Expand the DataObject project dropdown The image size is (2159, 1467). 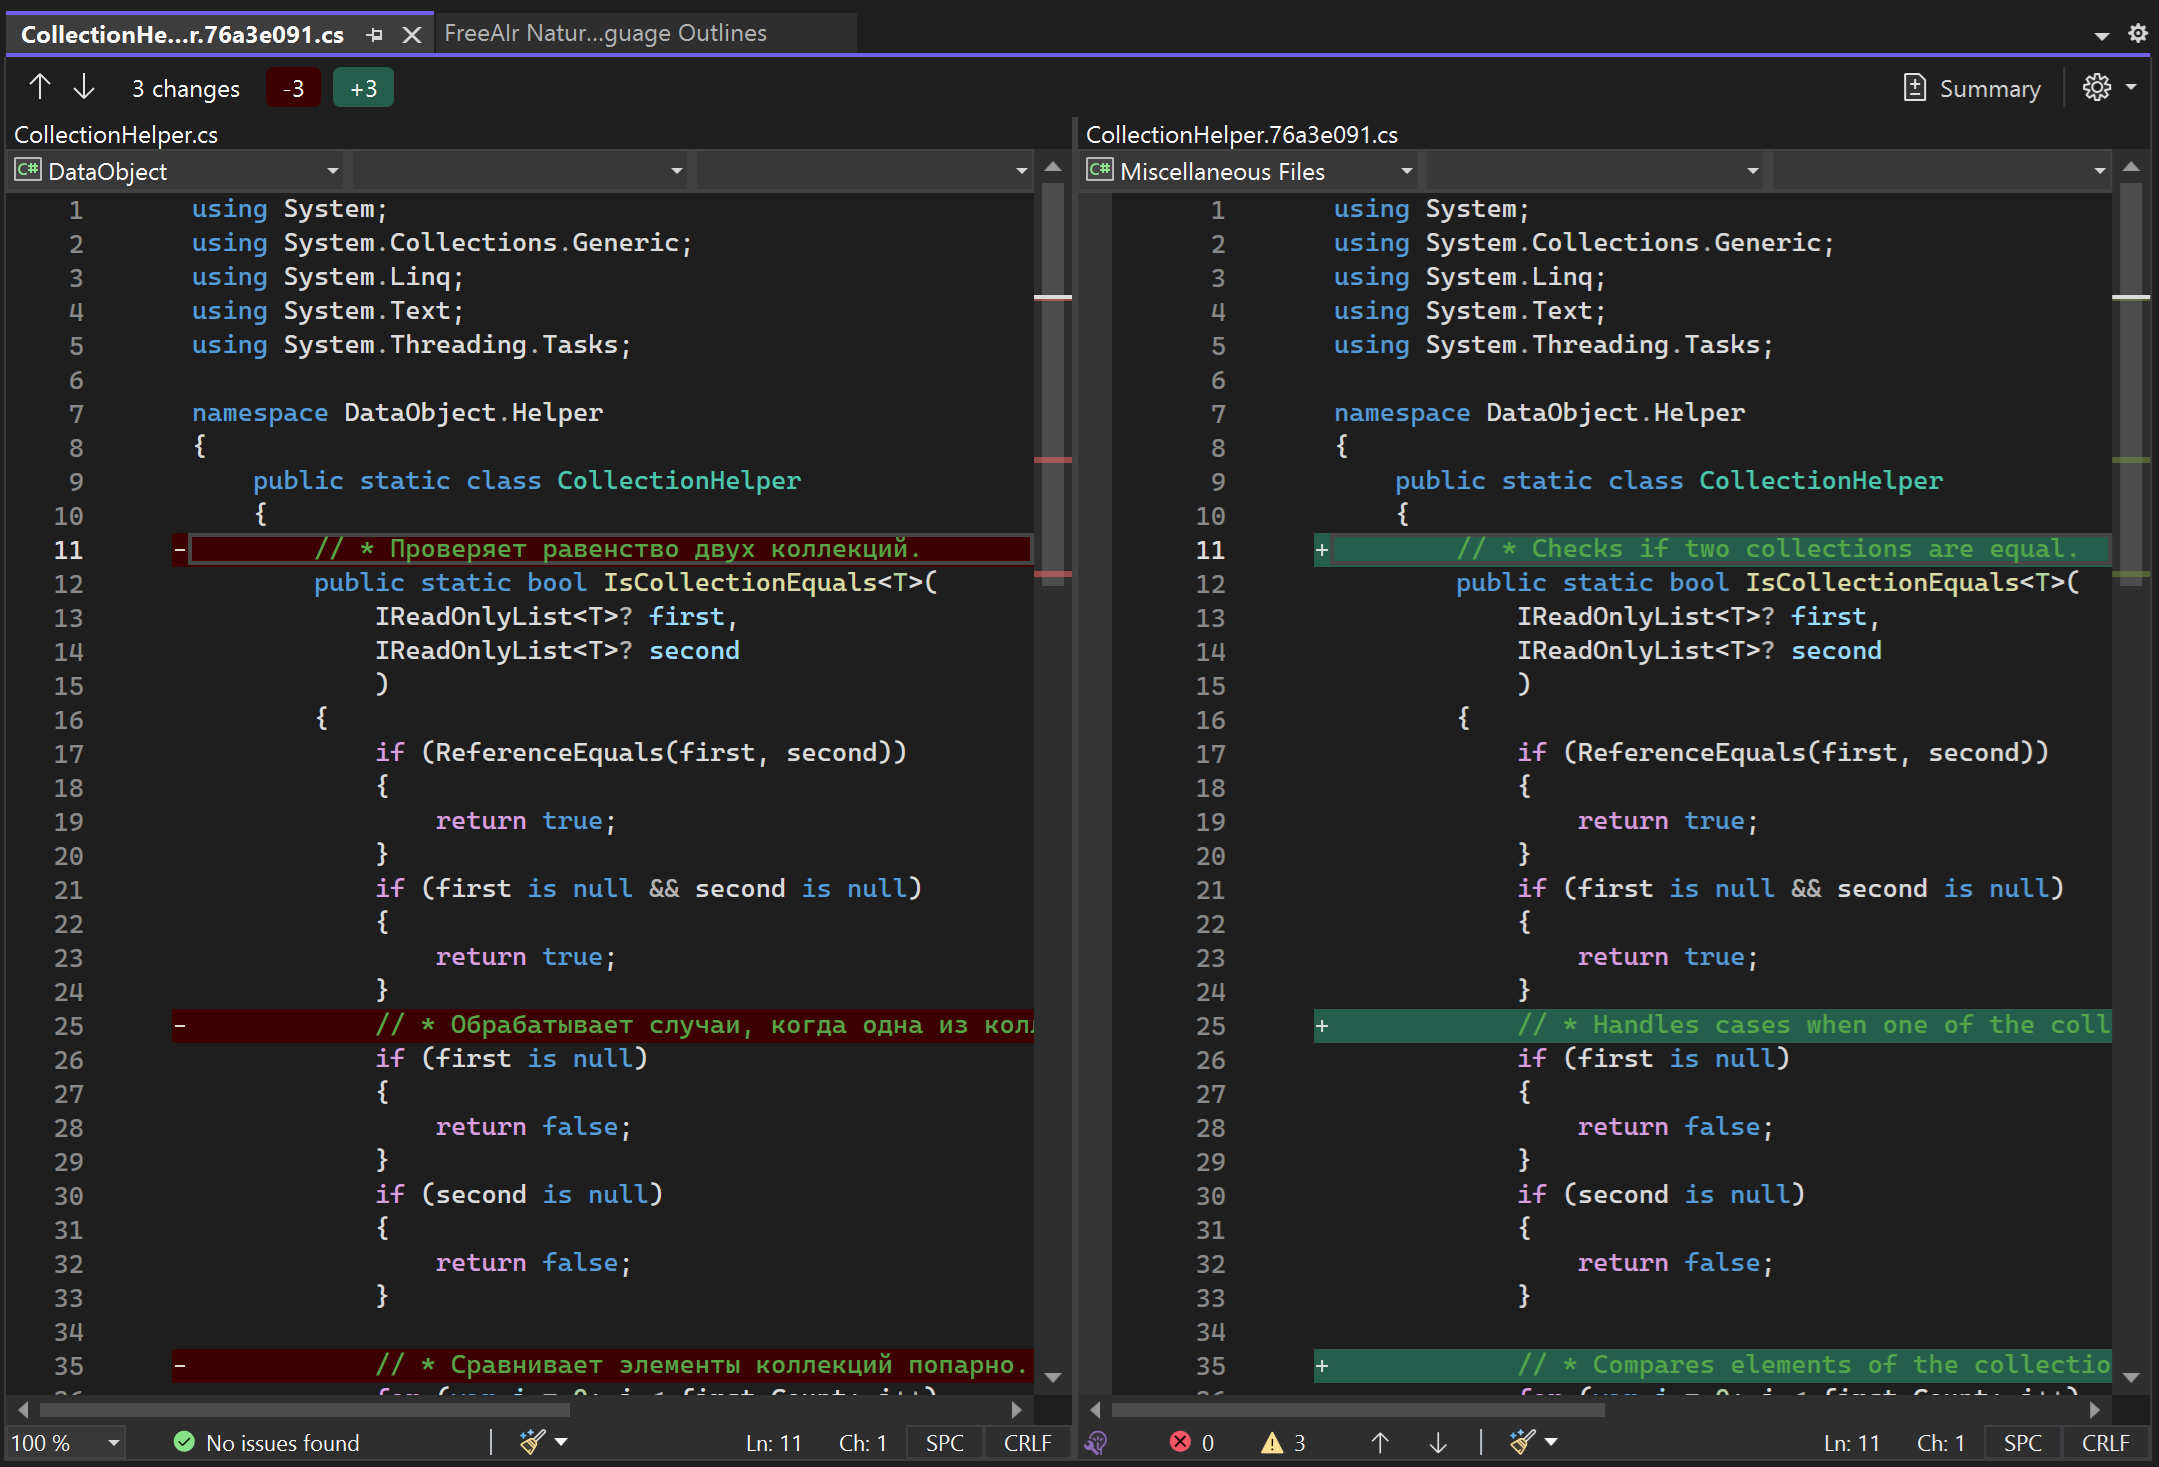coord(332,171)
